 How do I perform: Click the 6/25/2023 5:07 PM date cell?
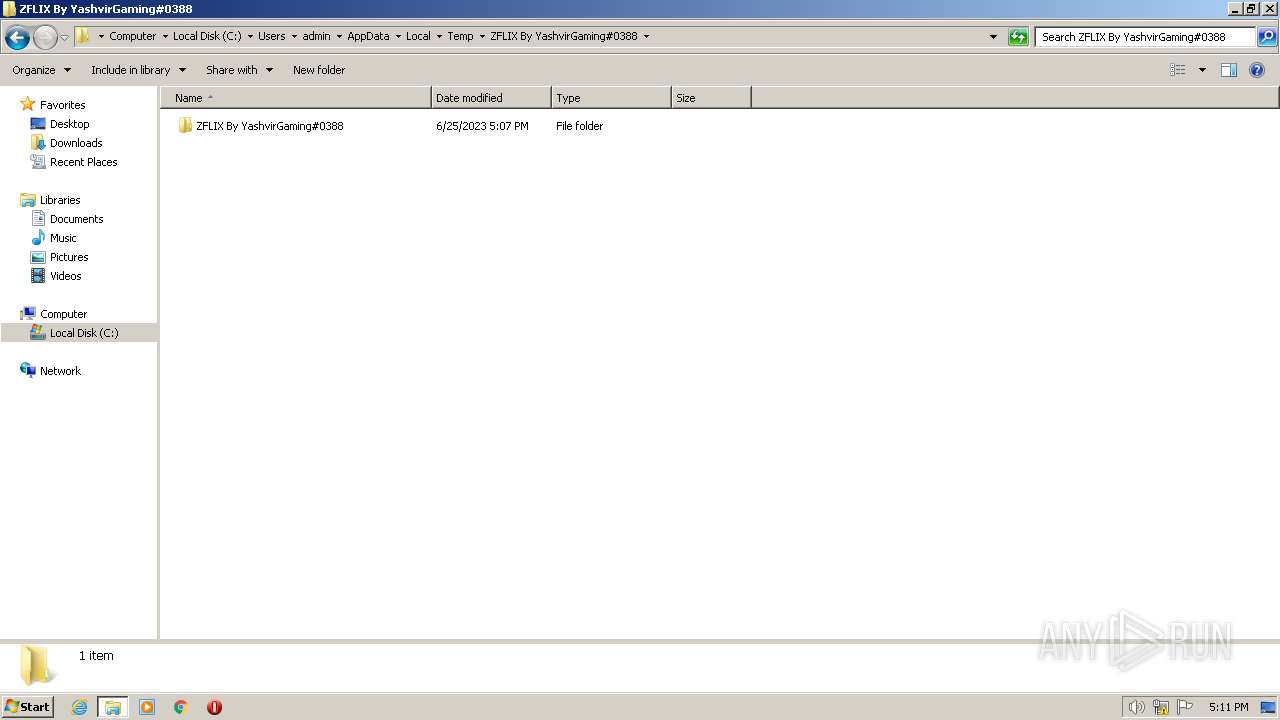482,126
